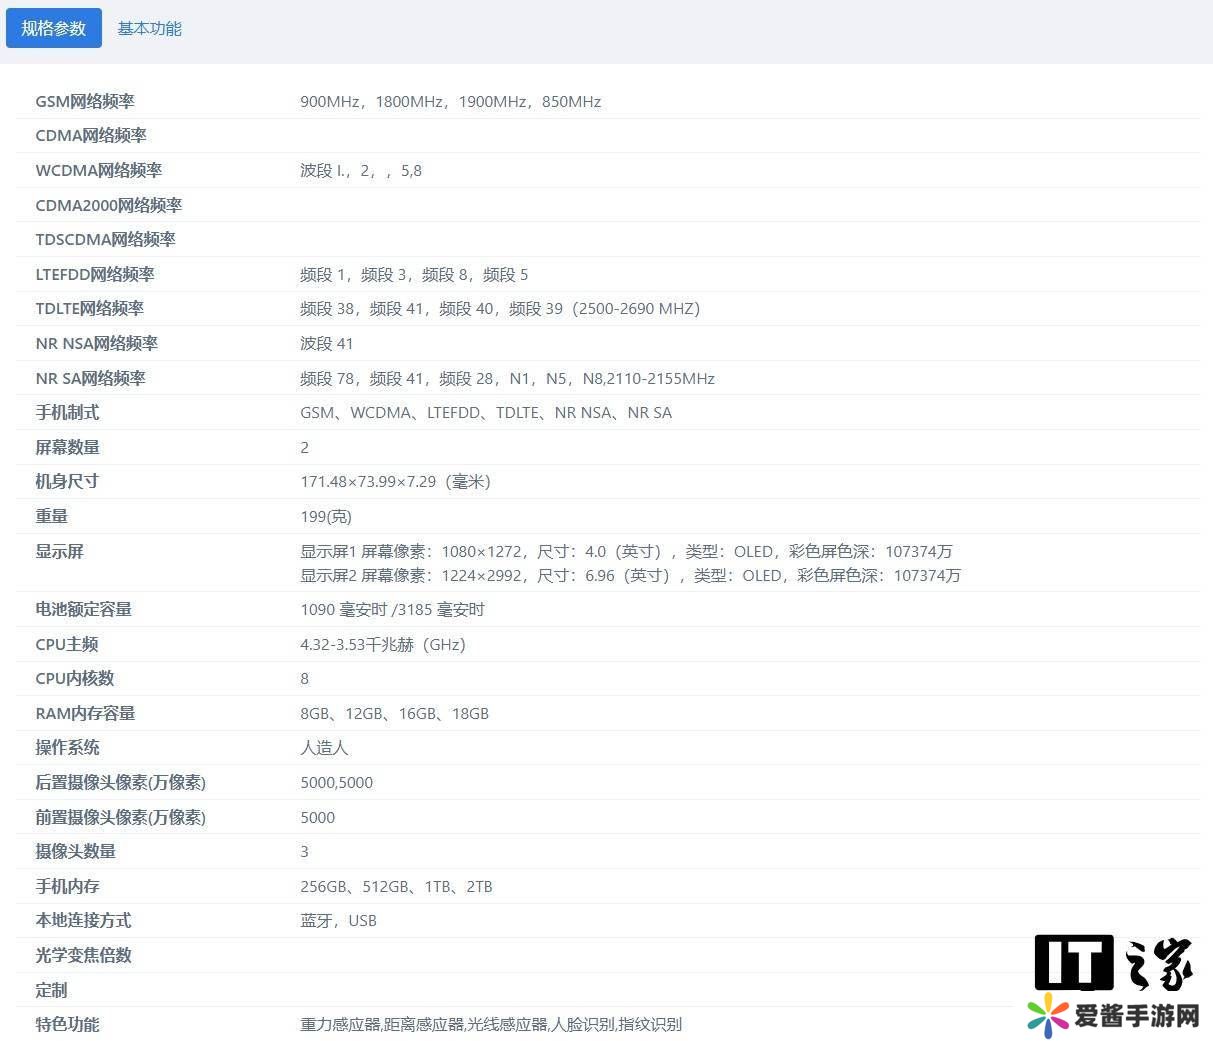
Task: Click the RAM内存容量 value list
Action: tap(394, 713)
